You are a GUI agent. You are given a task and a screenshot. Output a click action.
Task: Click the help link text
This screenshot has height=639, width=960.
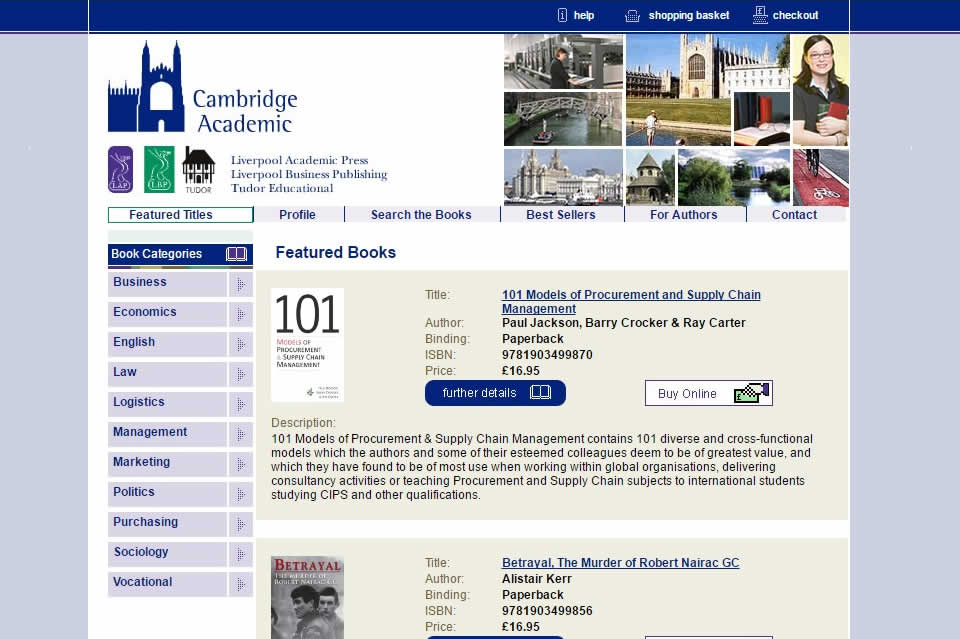click(x=584, y=15)
